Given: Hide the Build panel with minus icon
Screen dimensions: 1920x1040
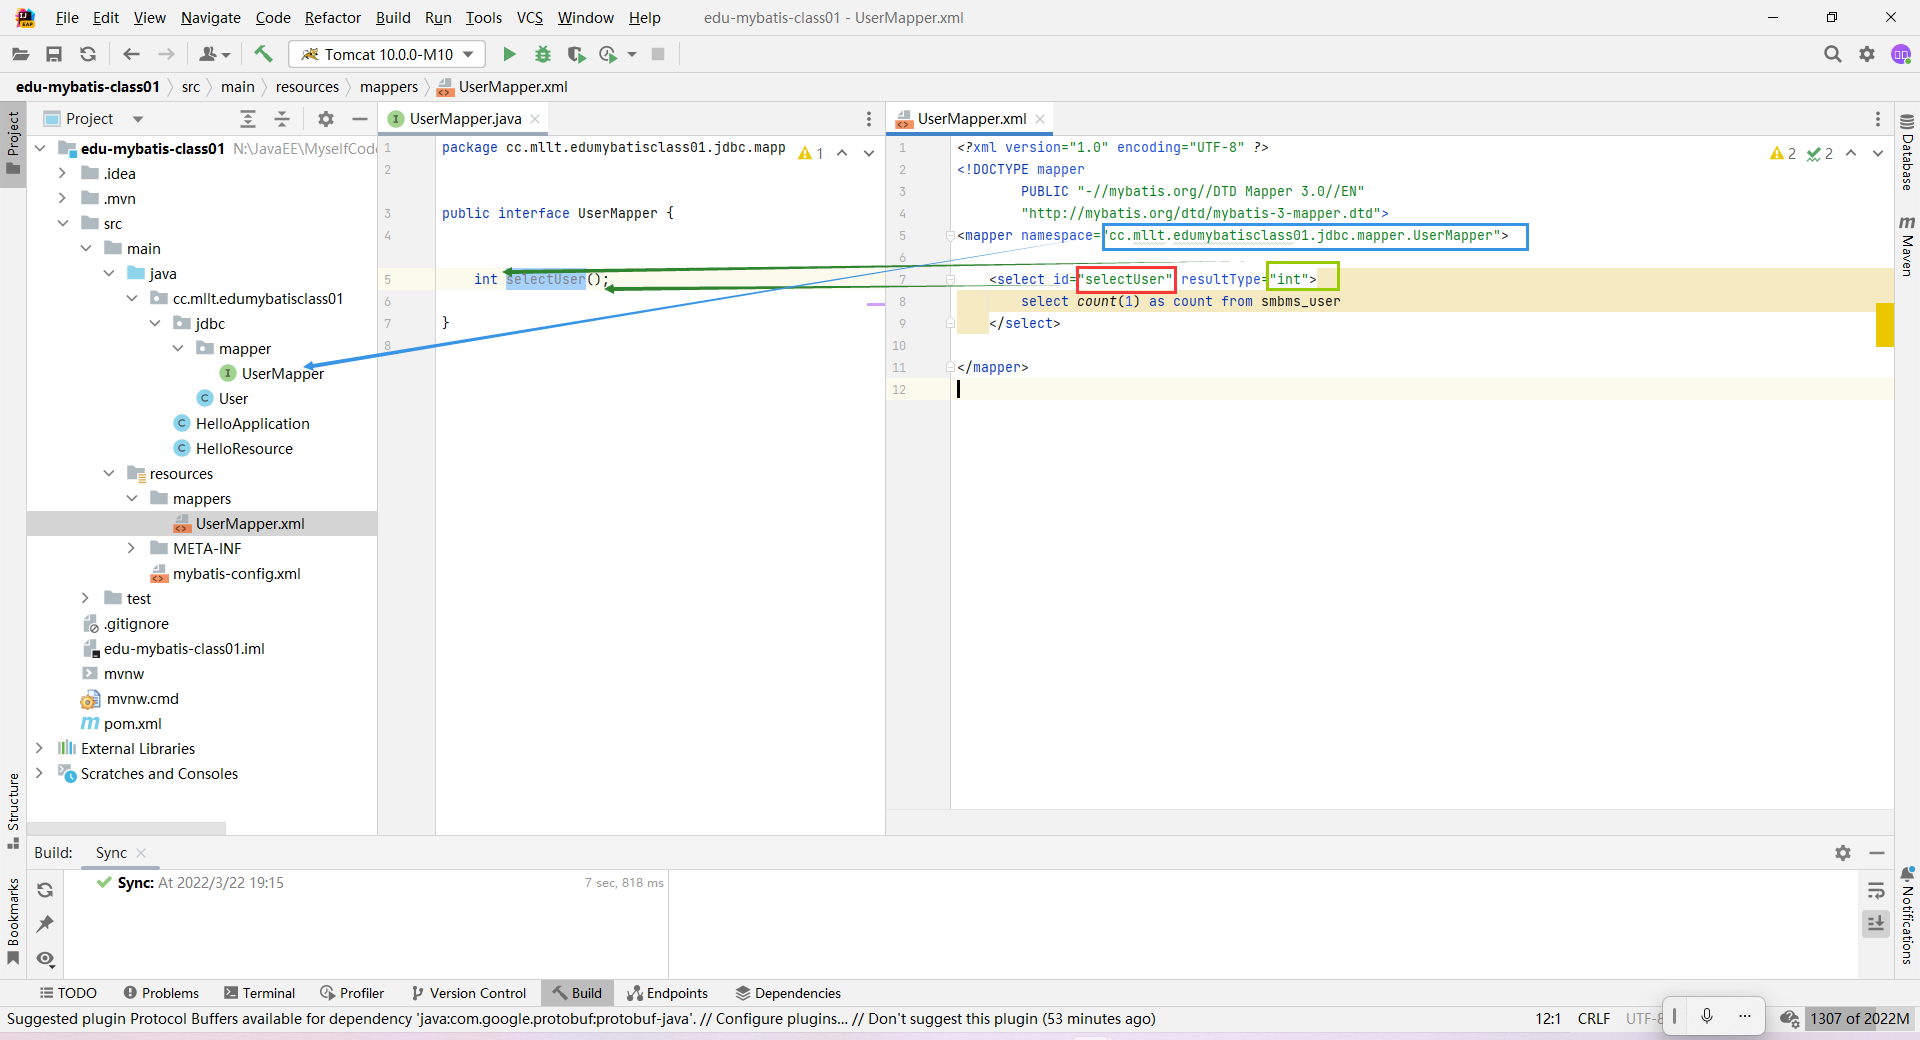Looking at the screenshot, I should [1877, 853].
